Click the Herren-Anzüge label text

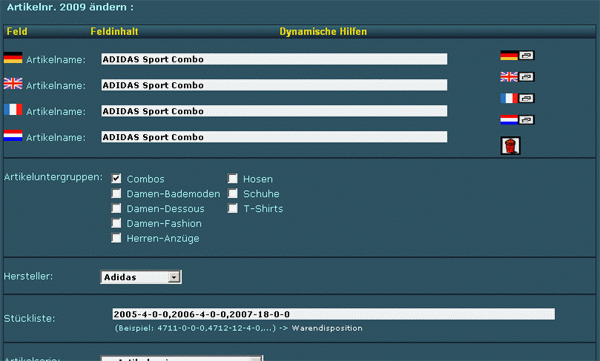coord(163,238)
